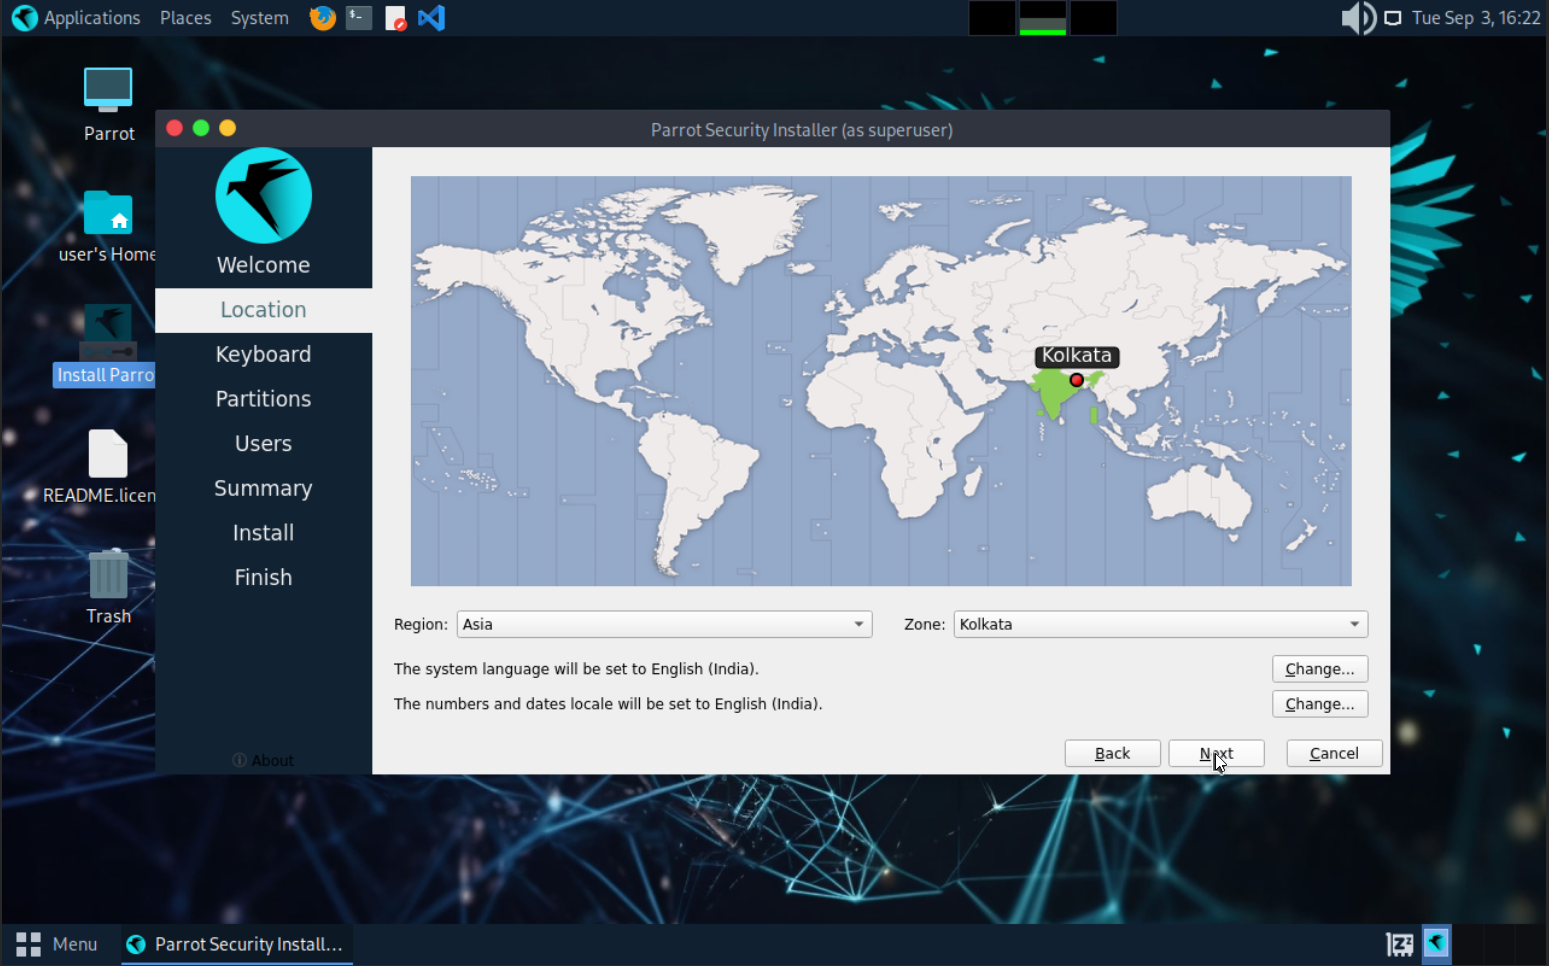Go Back to the previous installer step
This screenshot has height=966, width=1549.
click(1112, 753)
